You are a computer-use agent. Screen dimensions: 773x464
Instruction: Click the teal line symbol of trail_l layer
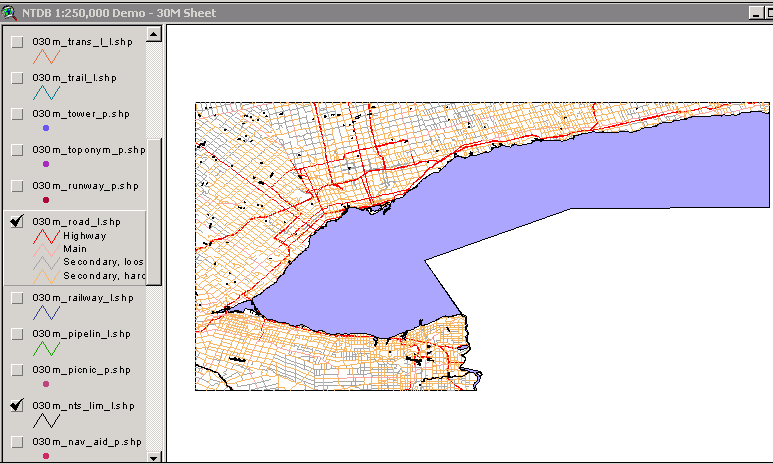[46, 93]
